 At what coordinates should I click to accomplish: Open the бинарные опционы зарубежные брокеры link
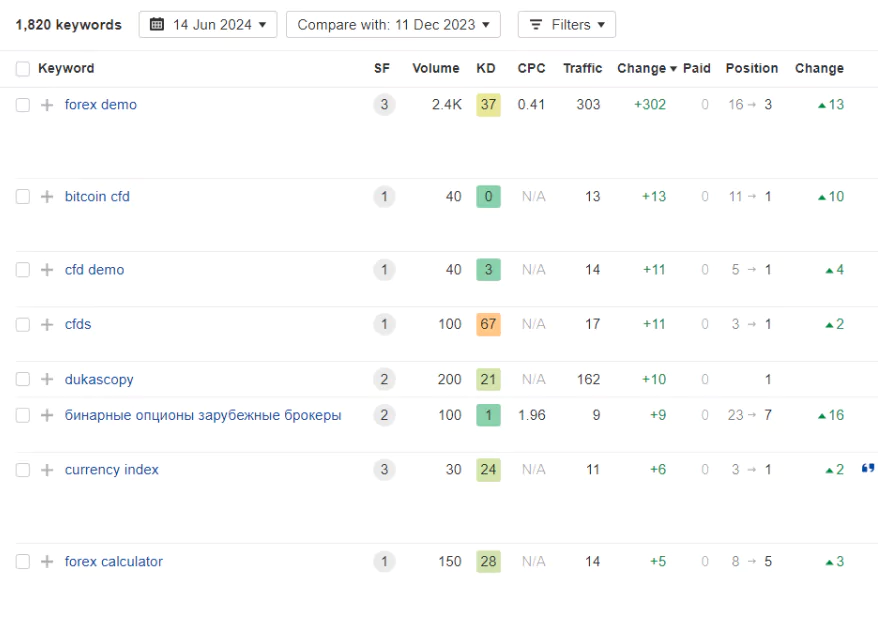203,415
